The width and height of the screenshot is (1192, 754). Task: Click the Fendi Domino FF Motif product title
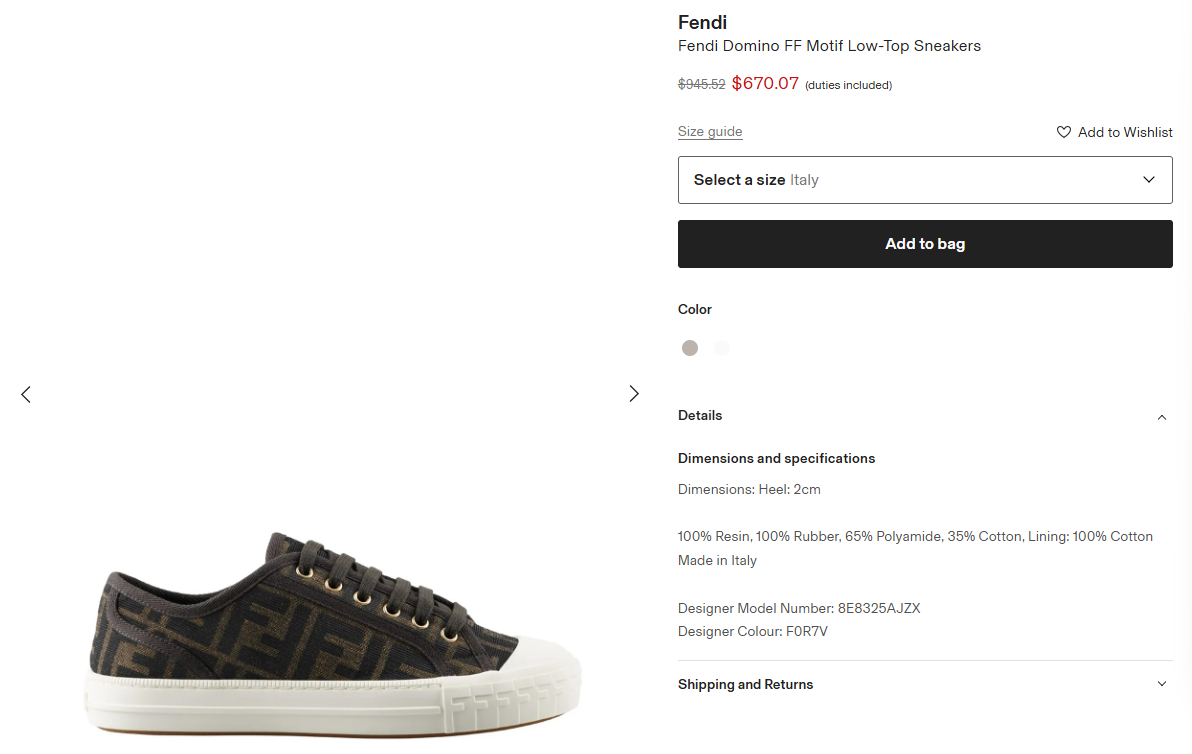tap(829, 46)
